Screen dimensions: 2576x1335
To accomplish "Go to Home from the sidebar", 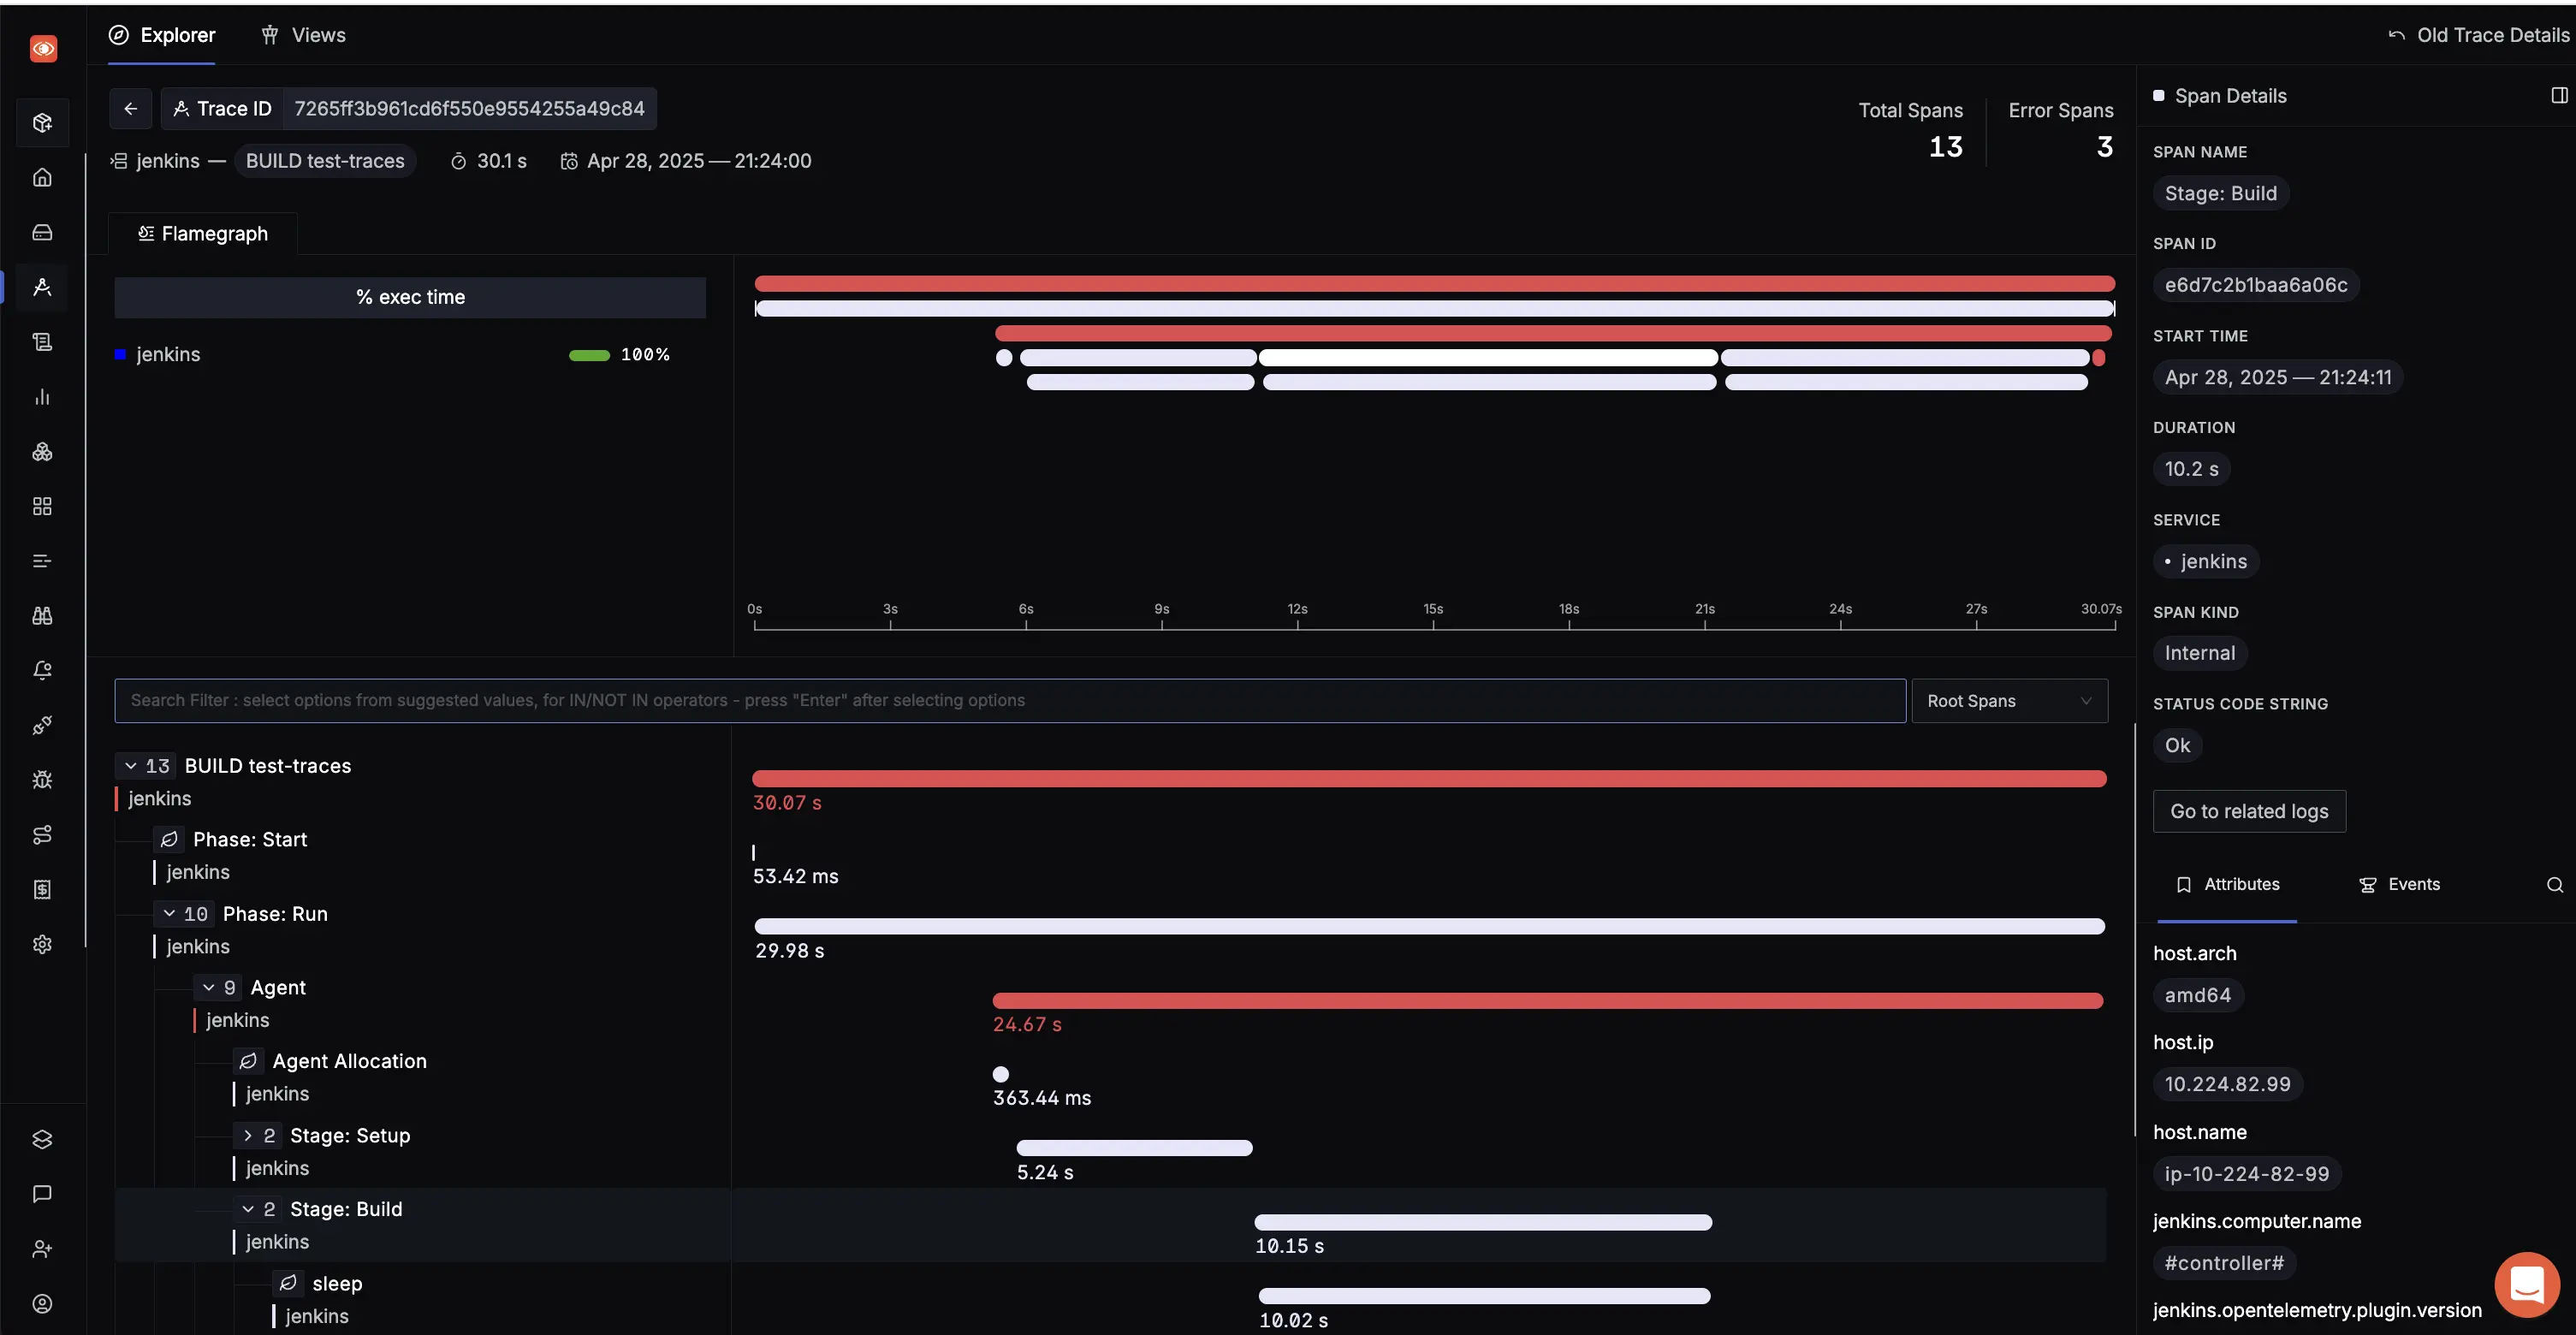I will click(x=42, y=178).
